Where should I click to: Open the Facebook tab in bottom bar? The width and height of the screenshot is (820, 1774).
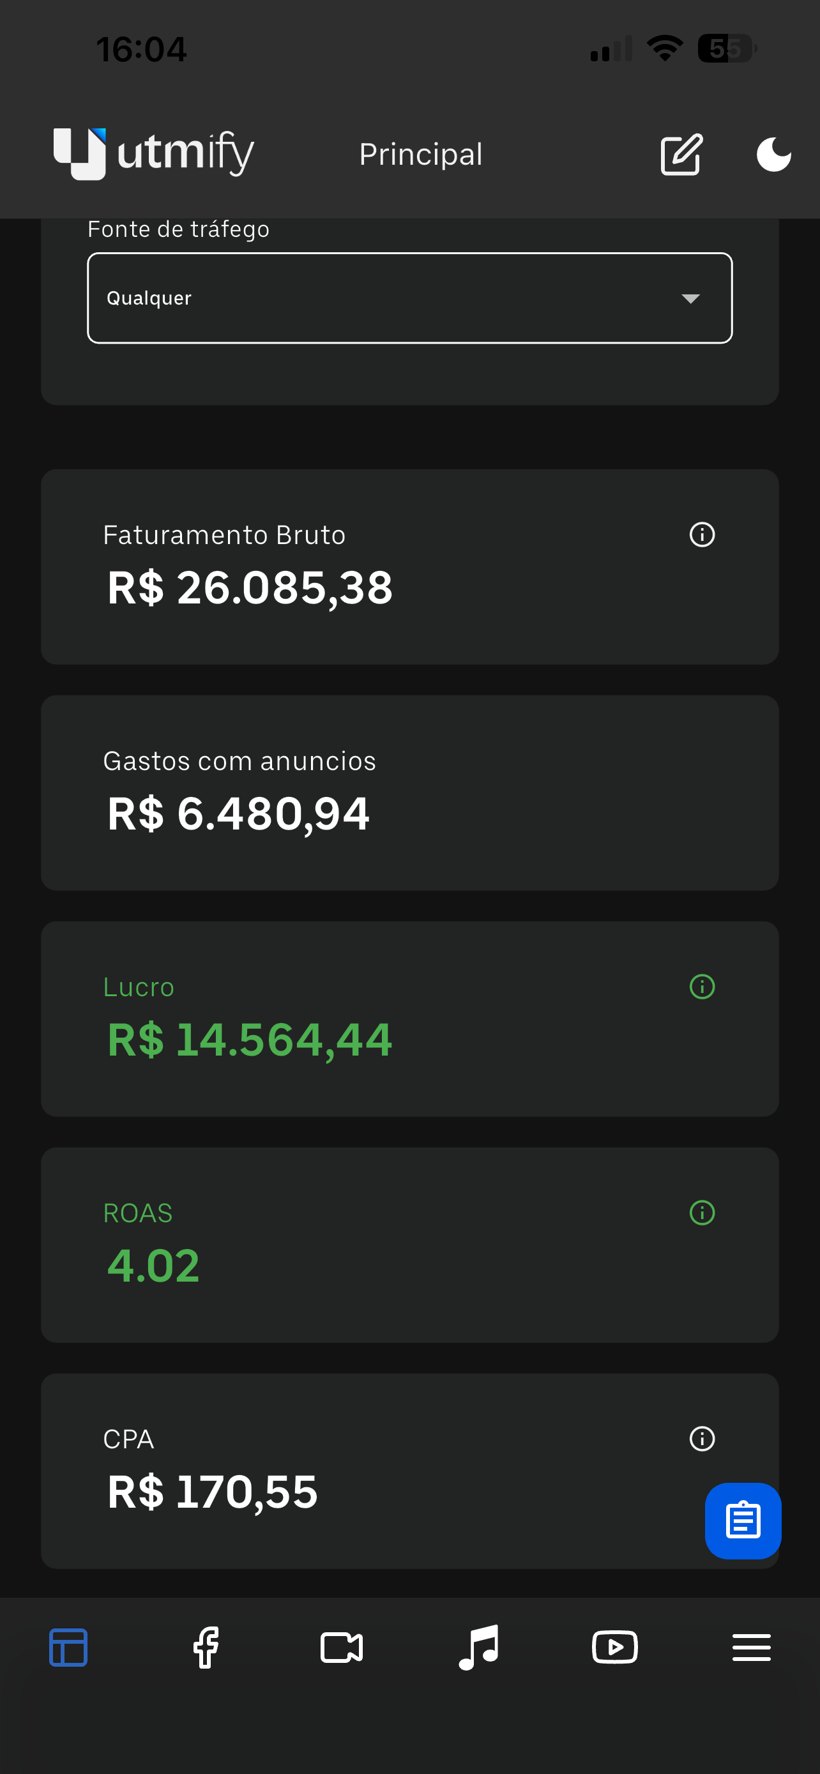206,1647
